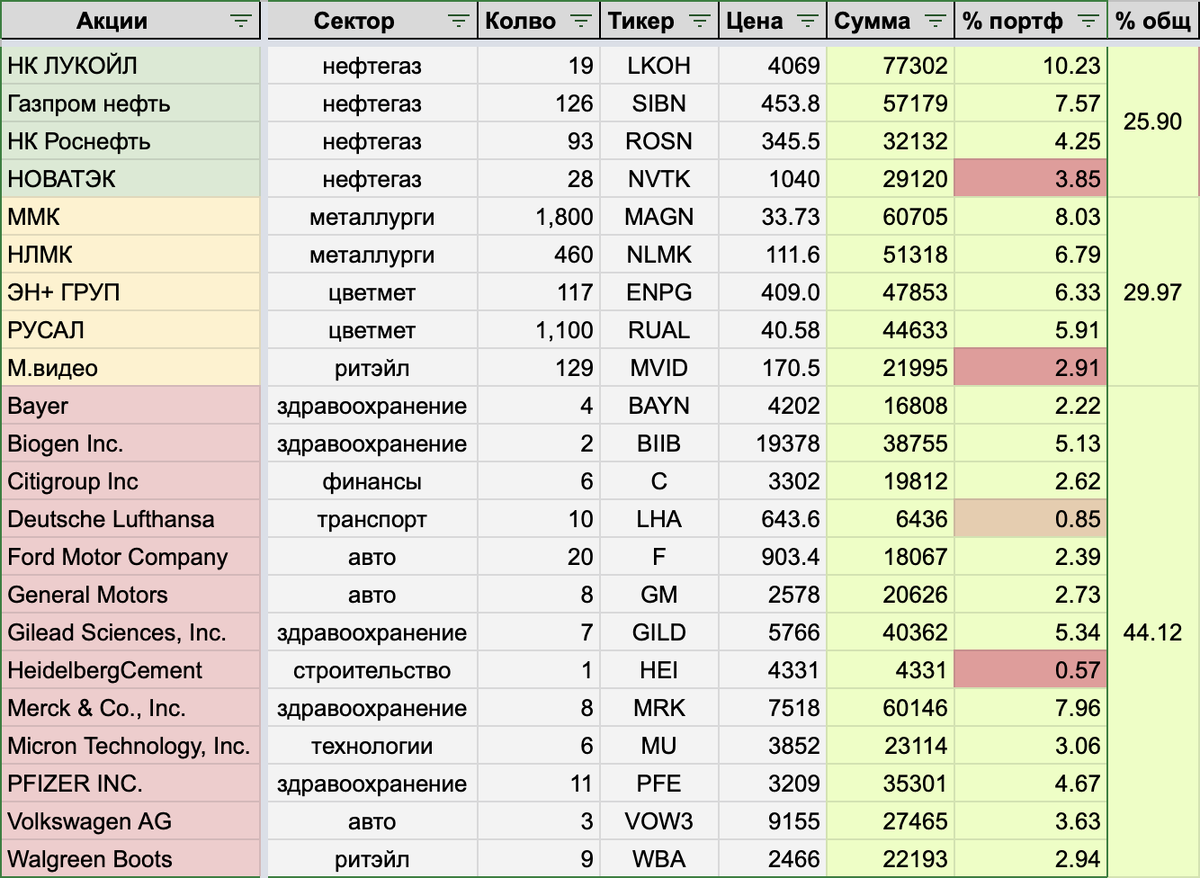Select the Walgreen Boots cell
1200x878 pixels.
click(131, 859)
